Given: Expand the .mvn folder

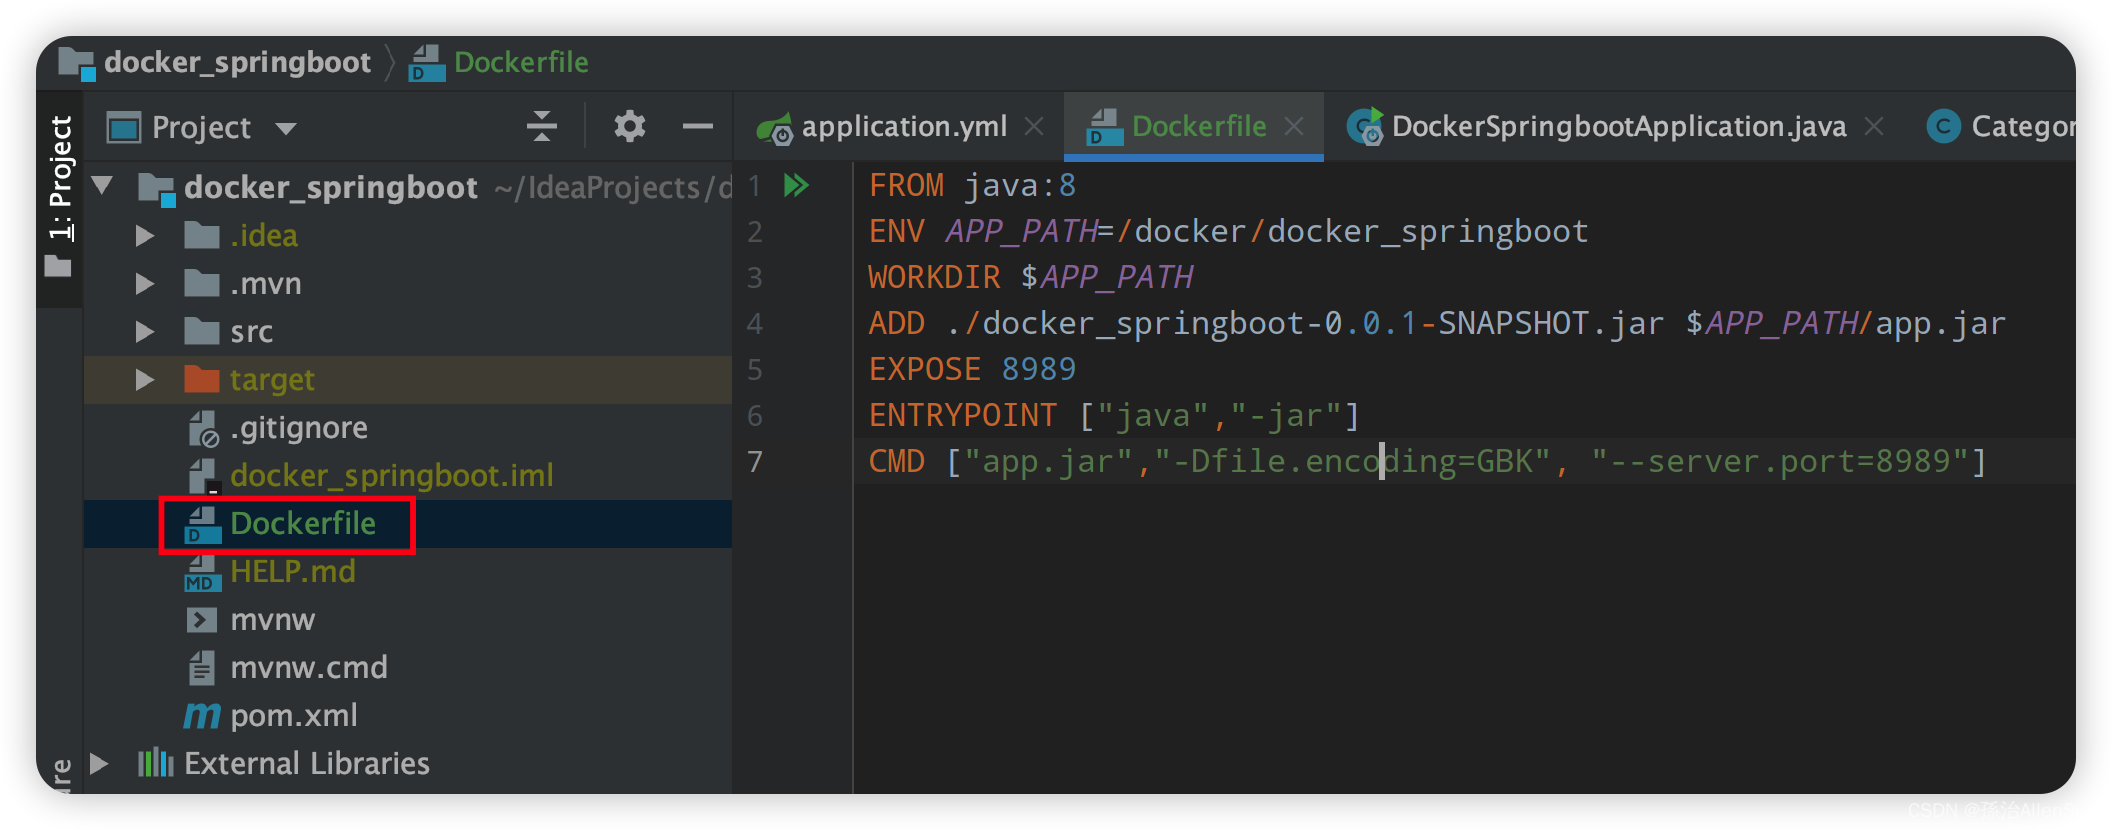Looking at the screenshot, I should 145,283.
